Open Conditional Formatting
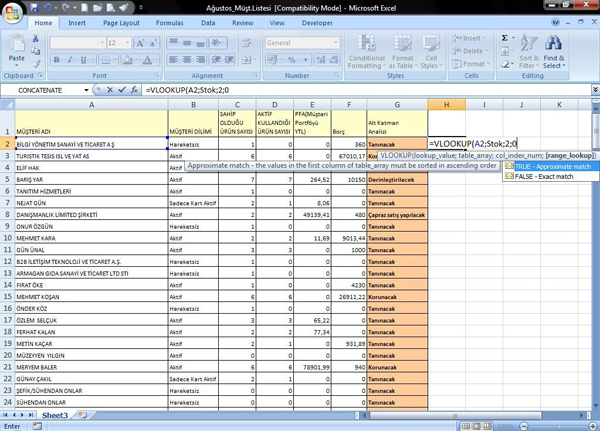Screen dimensions: 600x431 pos(366,52)
